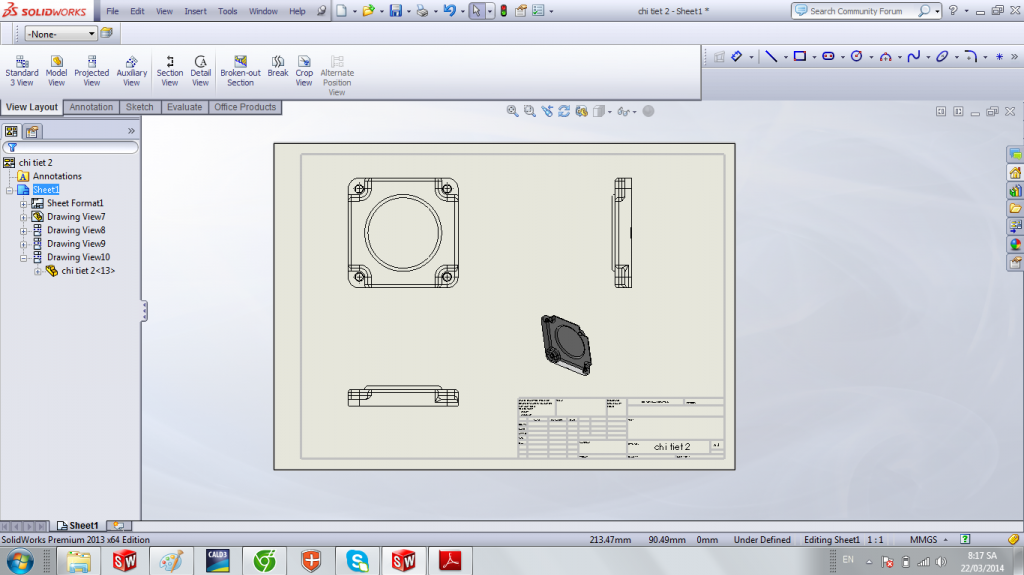Expand Drawing View8 tree node
The height and width of the screenshot is (575, 1024).
tap(24, 231)
